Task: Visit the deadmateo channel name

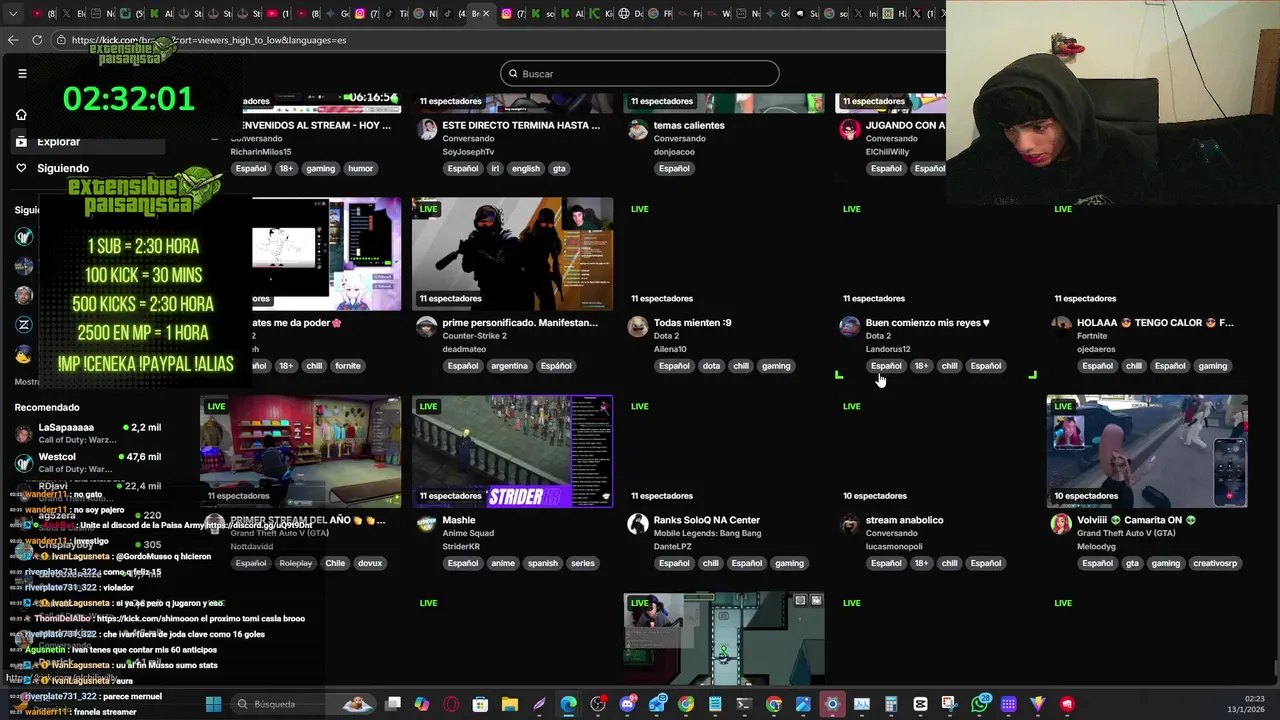Action: (463, 349)
